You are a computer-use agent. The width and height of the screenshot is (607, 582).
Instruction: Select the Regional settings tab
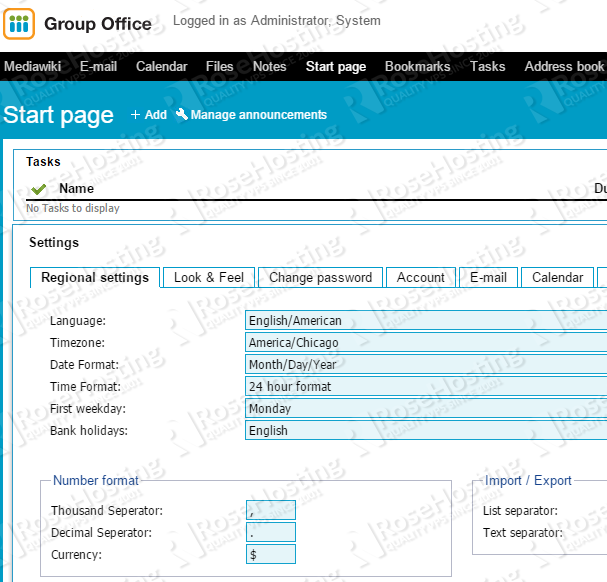coord(95,278)
